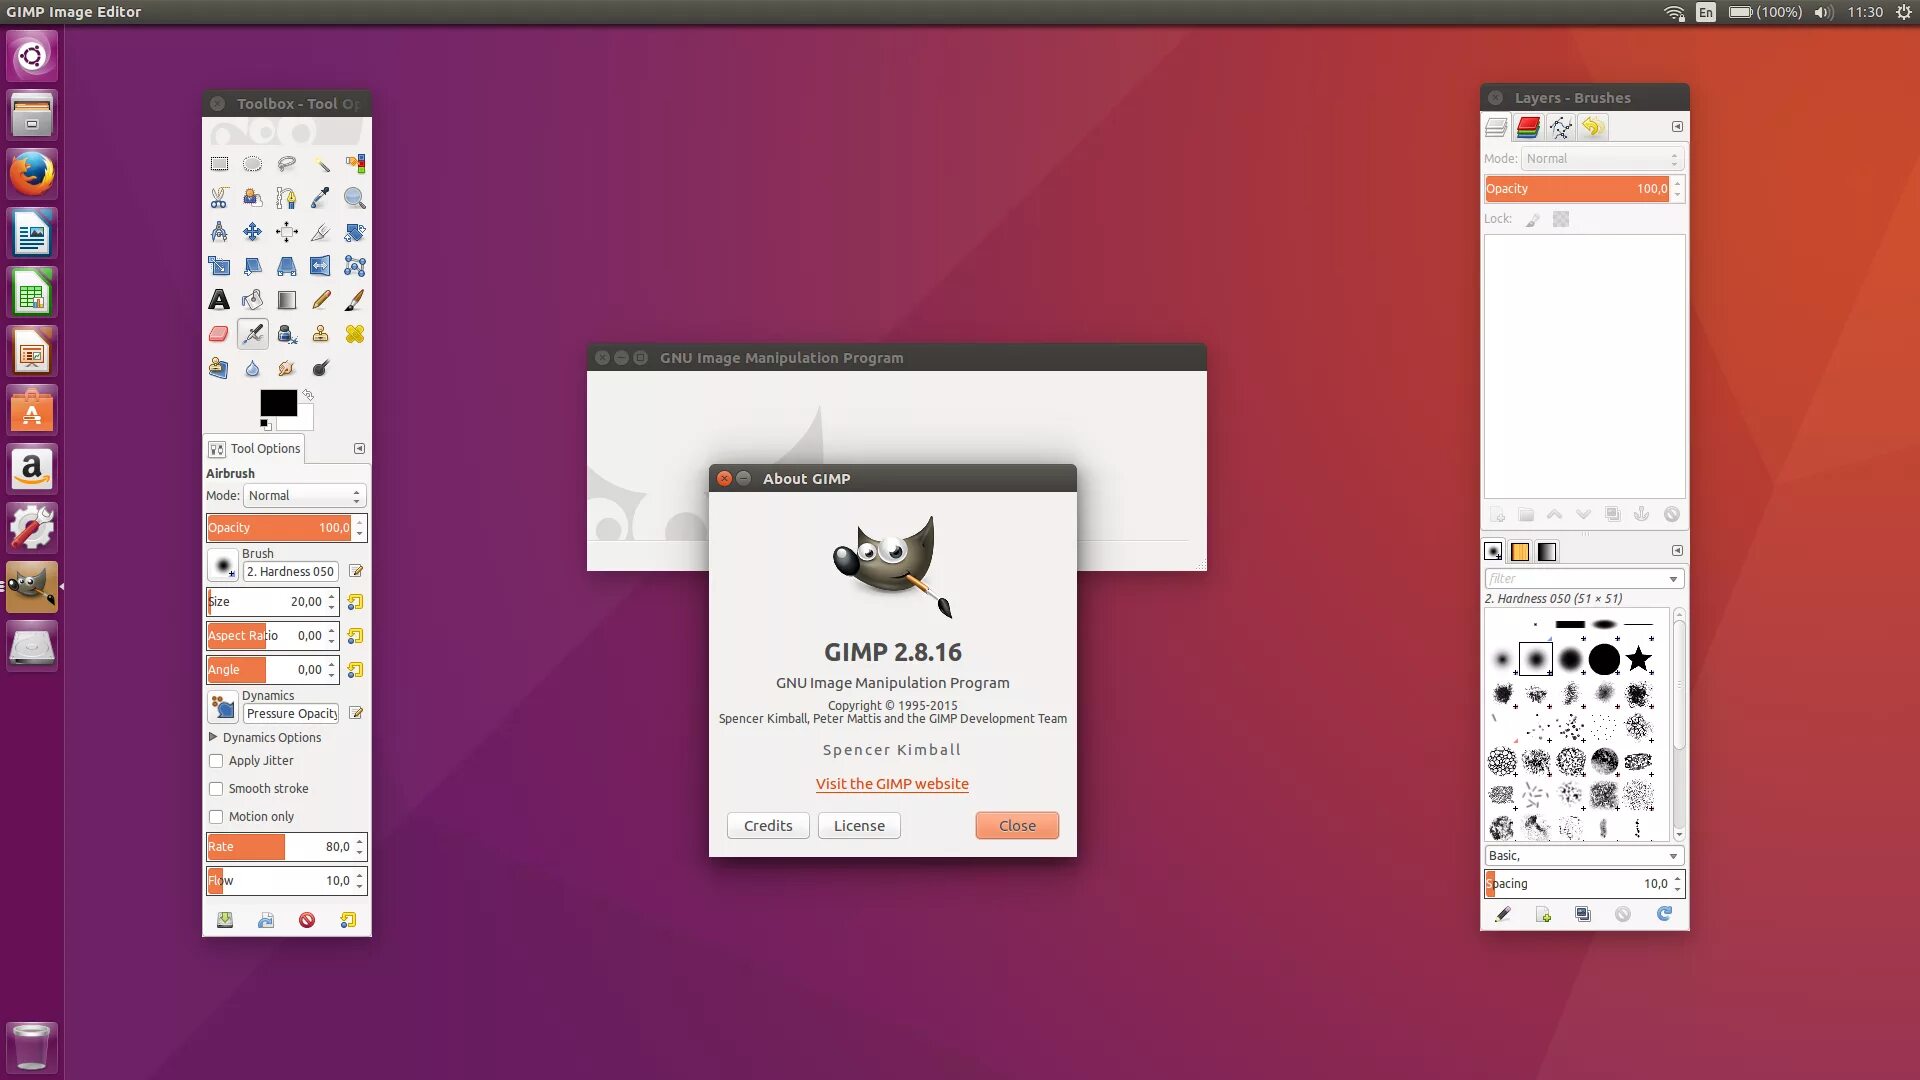Open Firefox from the launcher
This screenshot has height=1080, width=1920.
point(32,175)
